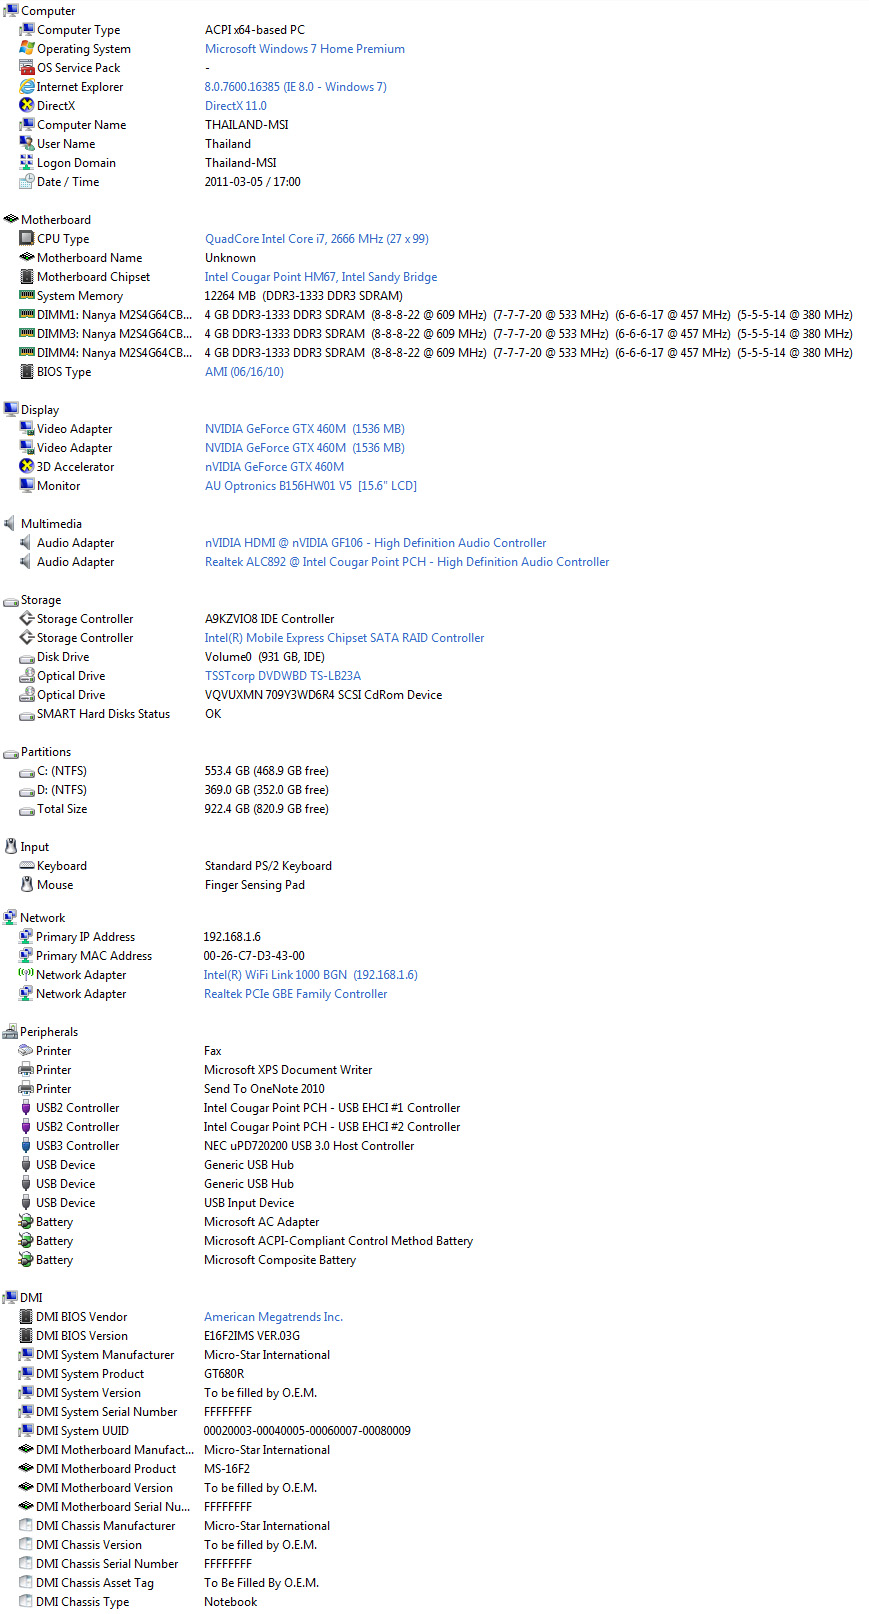
Task: Select the DIMM3: Nanya memory row label
Action: coord(115,334)
